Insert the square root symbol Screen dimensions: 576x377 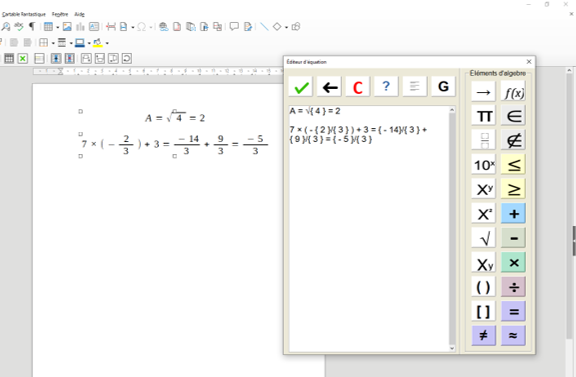[x=483, y=238]
